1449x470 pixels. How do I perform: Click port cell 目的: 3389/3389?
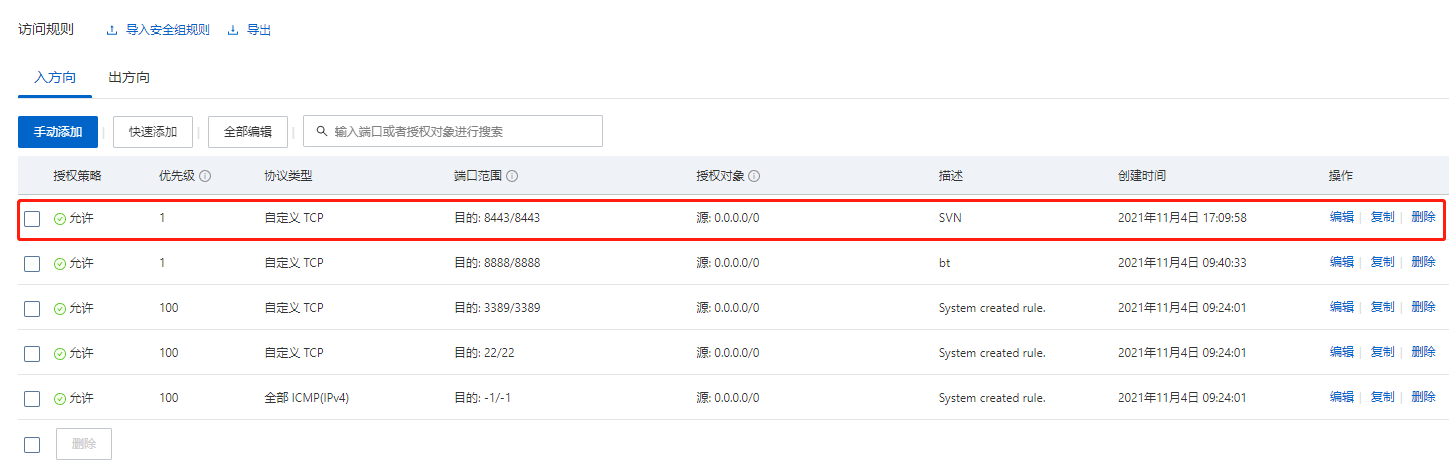coord(497,308)
